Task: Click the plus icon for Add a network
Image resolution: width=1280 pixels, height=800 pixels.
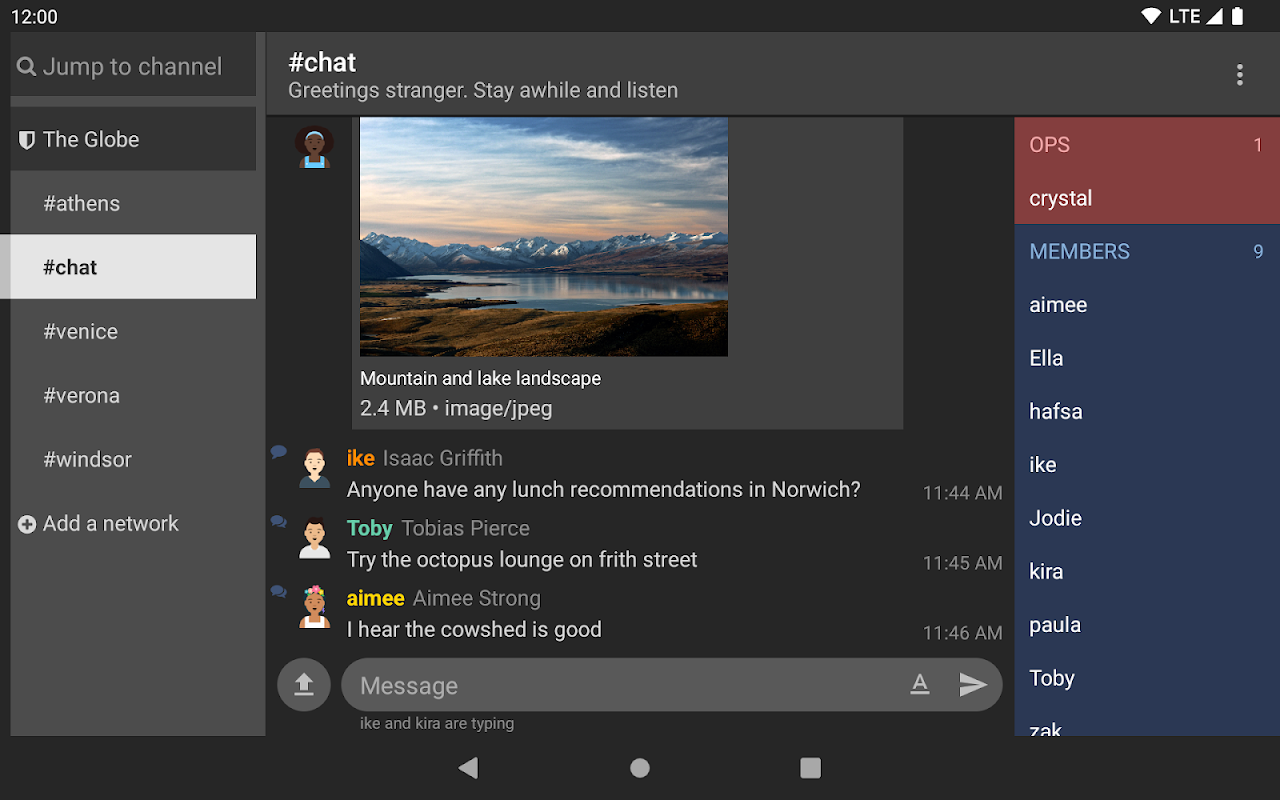Action: pyautogui.click(x=27, y=524)
